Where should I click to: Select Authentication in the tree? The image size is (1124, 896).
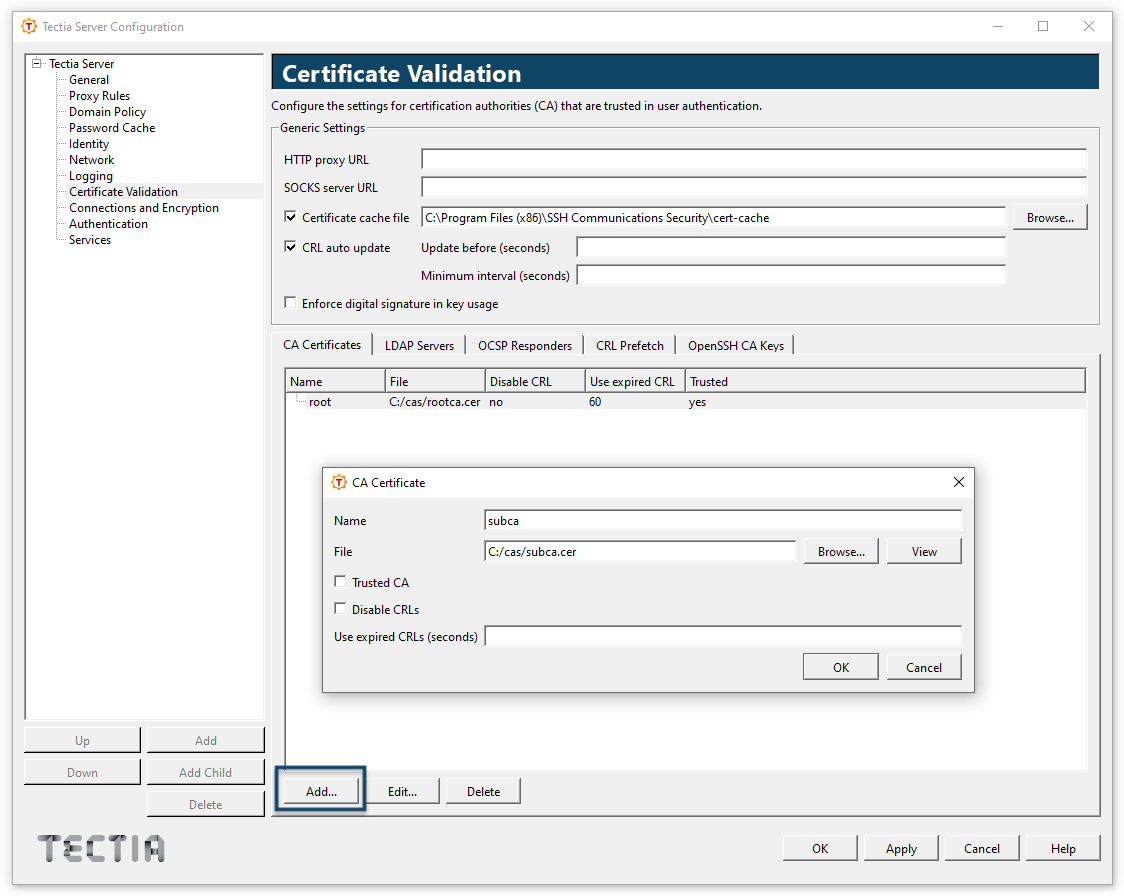(x=108, y=224)
